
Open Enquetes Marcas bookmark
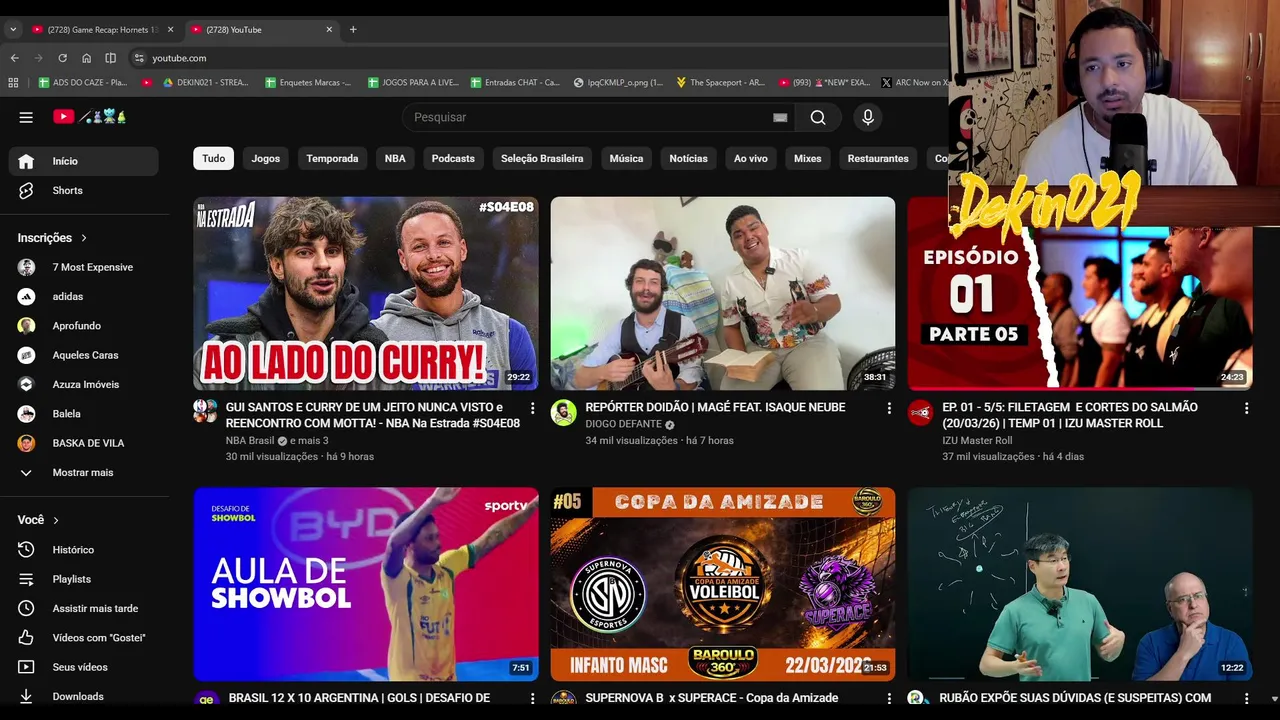click(x=308, y=83)
